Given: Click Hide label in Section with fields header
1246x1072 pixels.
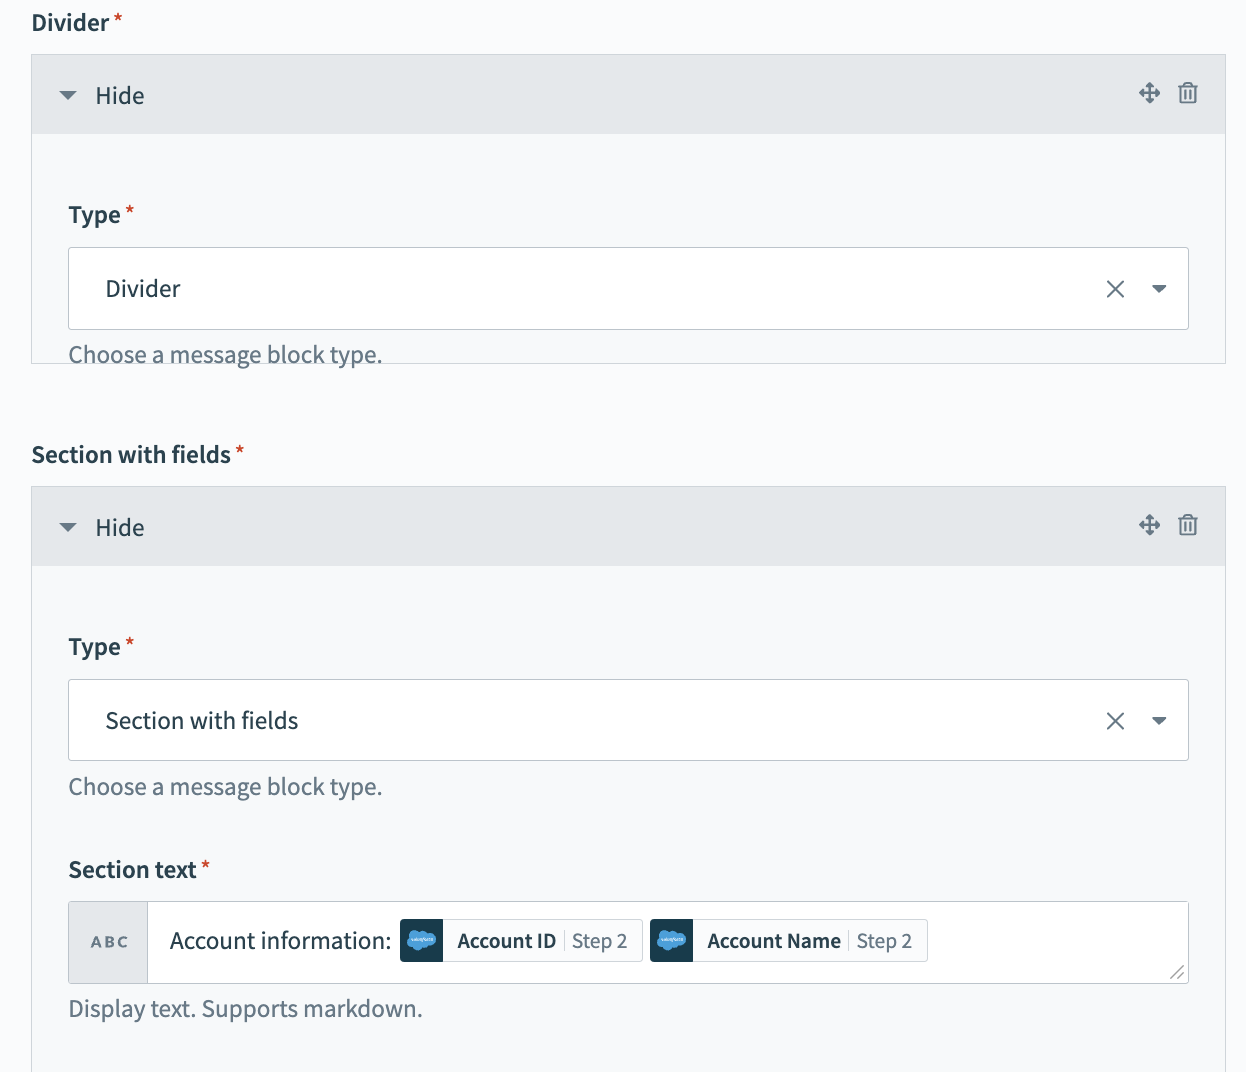Looking at the screenshot, I should tap(120, 528).
